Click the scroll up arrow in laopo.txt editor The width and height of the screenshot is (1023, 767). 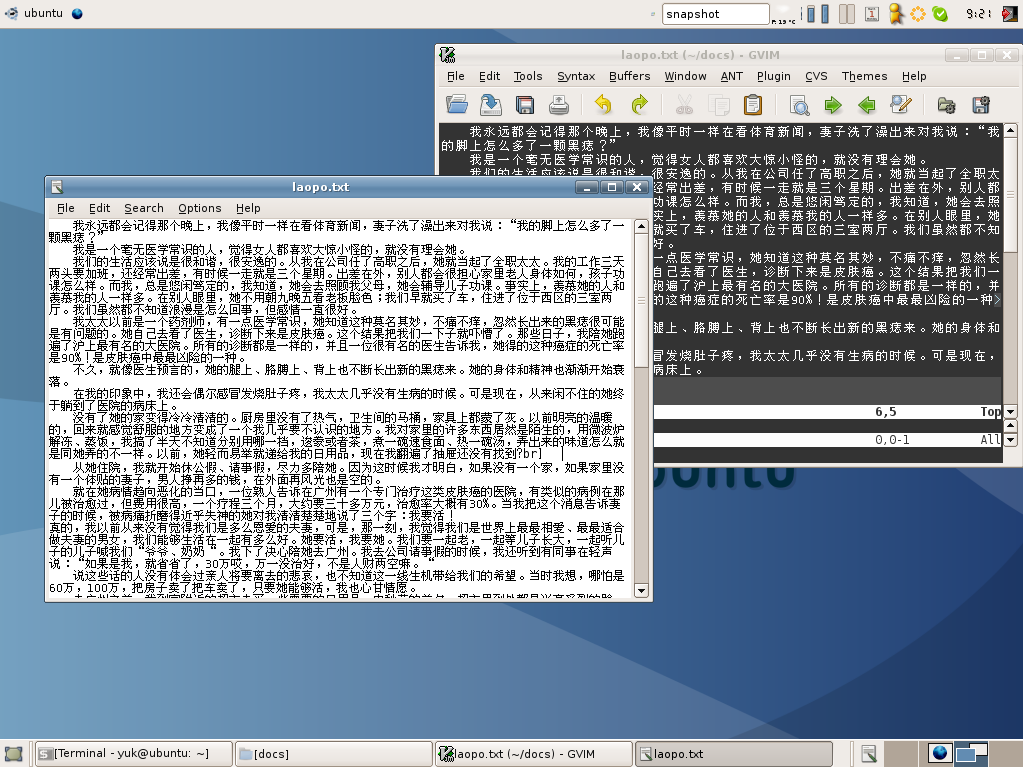[x=641, y=226]
